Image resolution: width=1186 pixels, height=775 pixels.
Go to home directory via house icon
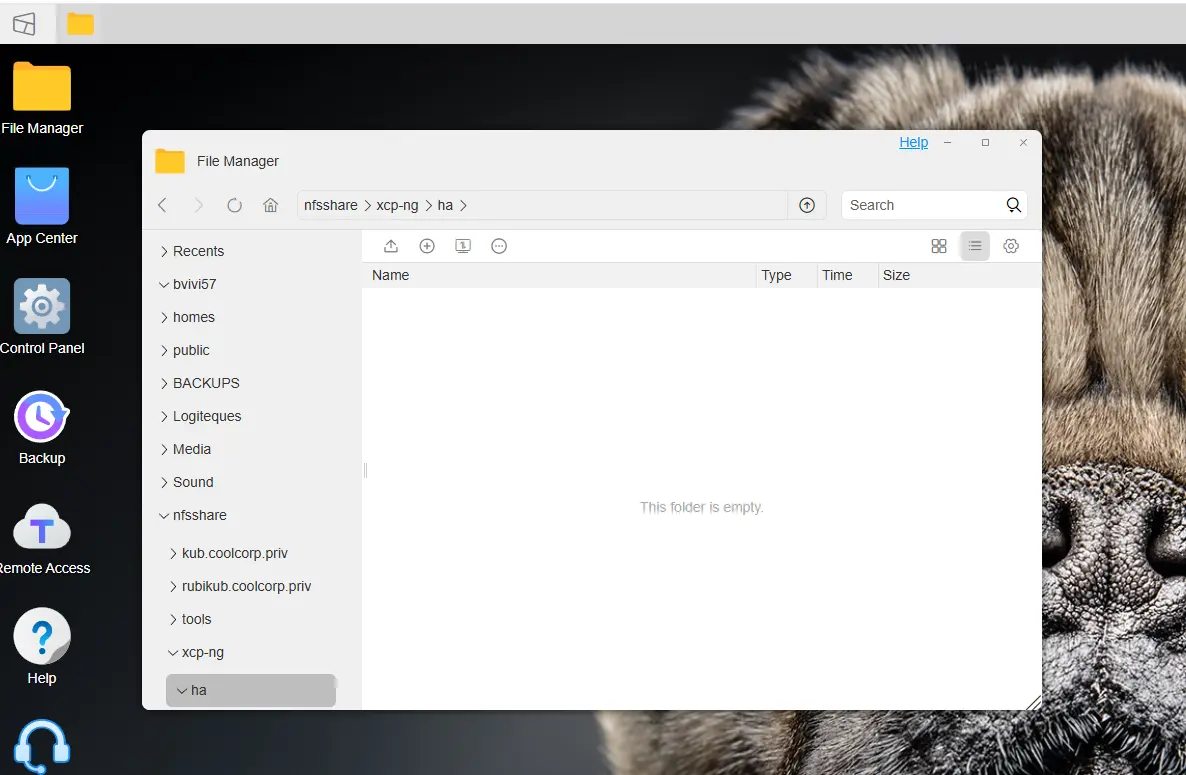pyautogui.click(x=270, y=205)
